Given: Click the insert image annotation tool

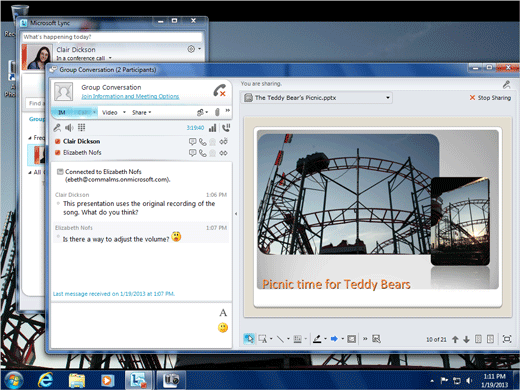Looking at the screenshot, I should pos(351,339).
